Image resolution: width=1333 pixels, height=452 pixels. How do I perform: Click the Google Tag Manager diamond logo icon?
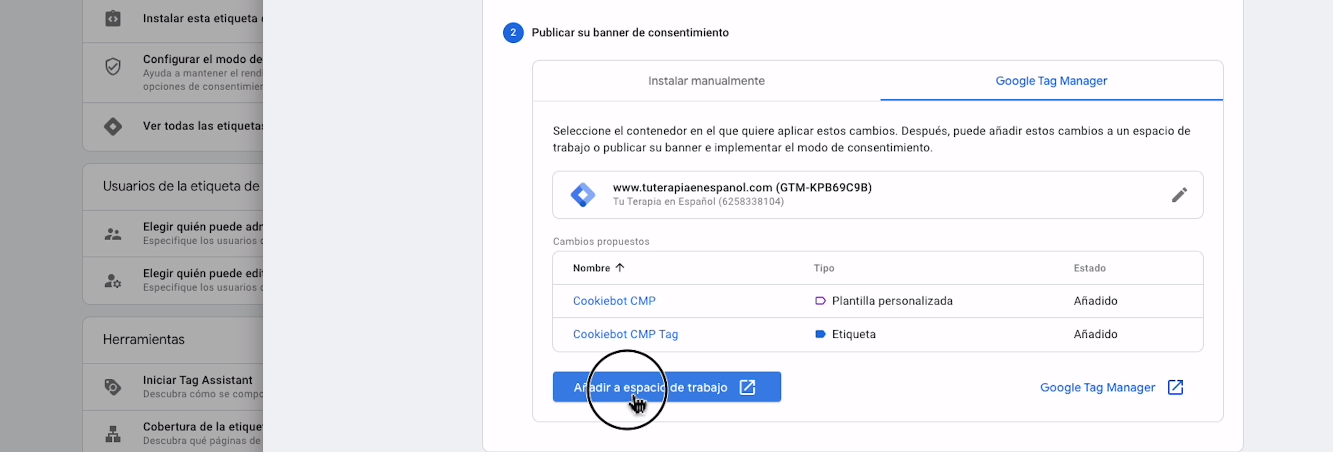pos(582,195)
